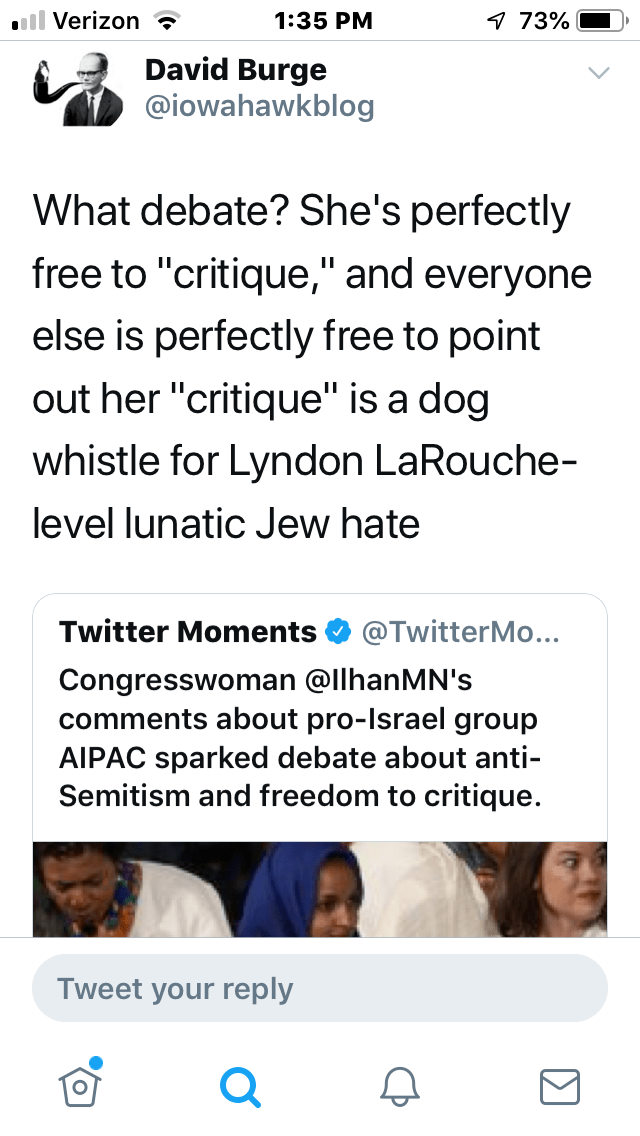The height and width of the screenshot is (1136, 640).
Task: Tap David Burge's main tweet text
Action: coord(310,365)
